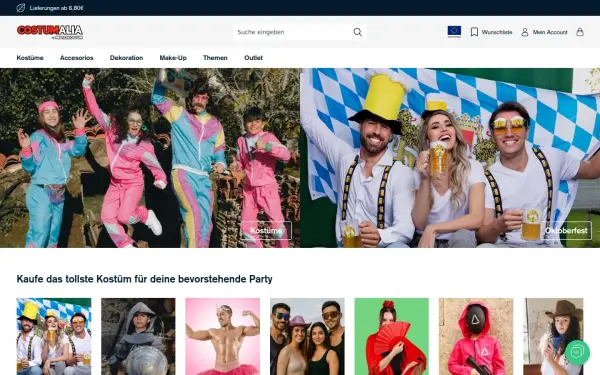
Task: Open the Oktoberfest trio costume thumbnail
Action: [x=54, y=336]
